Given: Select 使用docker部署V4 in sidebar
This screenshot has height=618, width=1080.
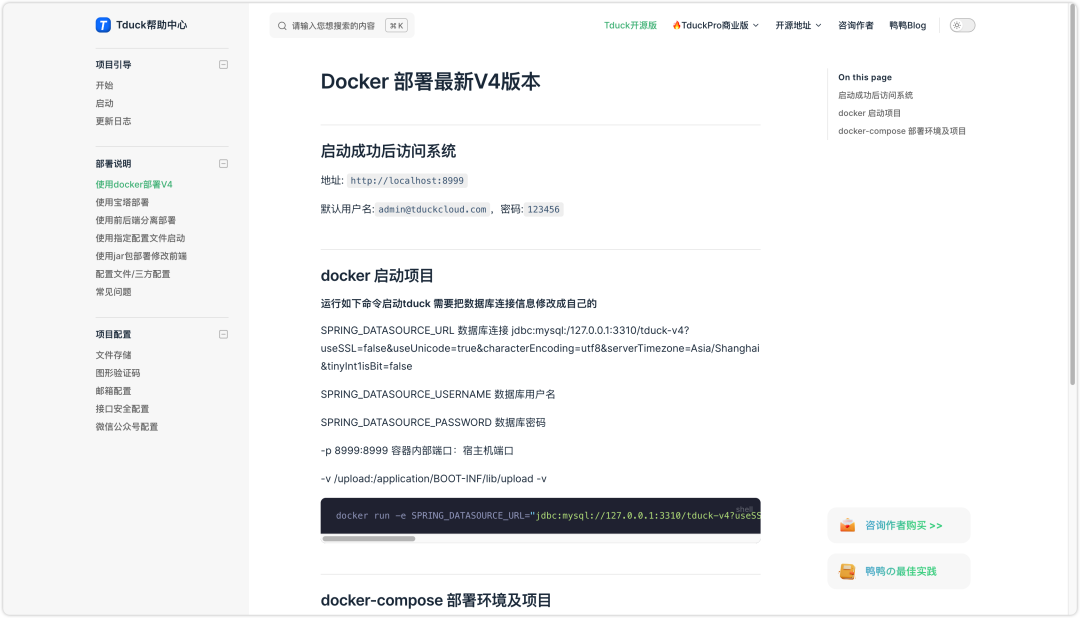Looking at the screenshot, I should (x=134, y=185).
